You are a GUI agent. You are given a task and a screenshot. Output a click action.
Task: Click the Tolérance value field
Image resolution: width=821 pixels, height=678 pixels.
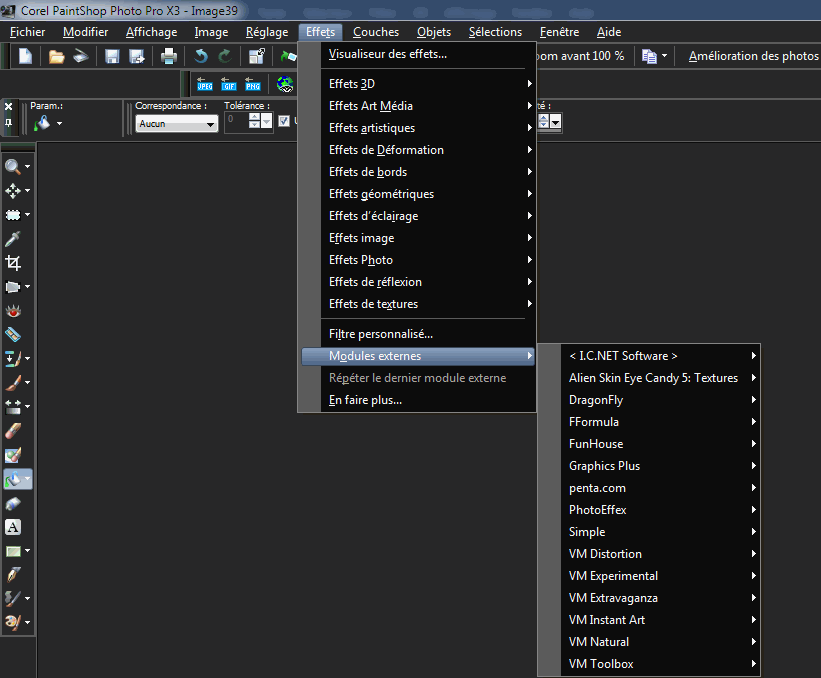click(x=236, y=122)
